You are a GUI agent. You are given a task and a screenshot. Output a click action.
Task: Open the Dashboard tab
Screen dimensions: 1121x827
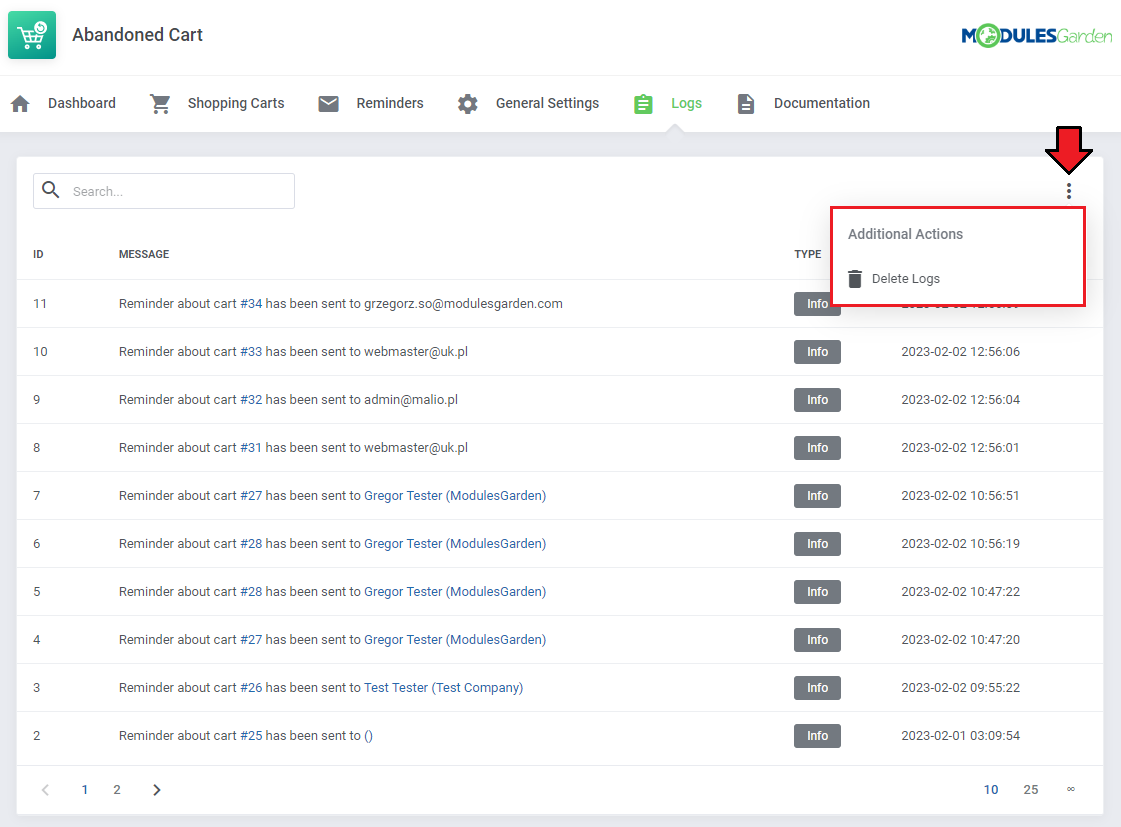click(x=82, y=103)
